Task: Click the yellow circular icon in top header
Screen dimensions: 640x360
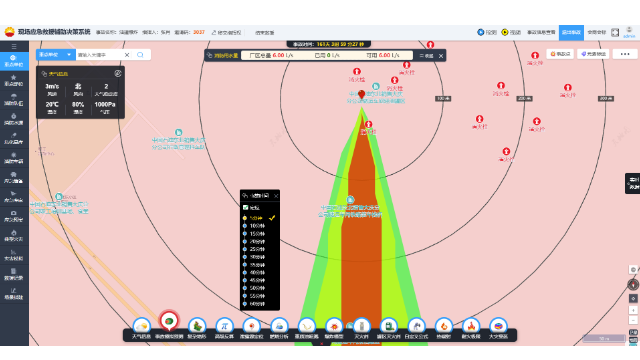Action: 505,32
